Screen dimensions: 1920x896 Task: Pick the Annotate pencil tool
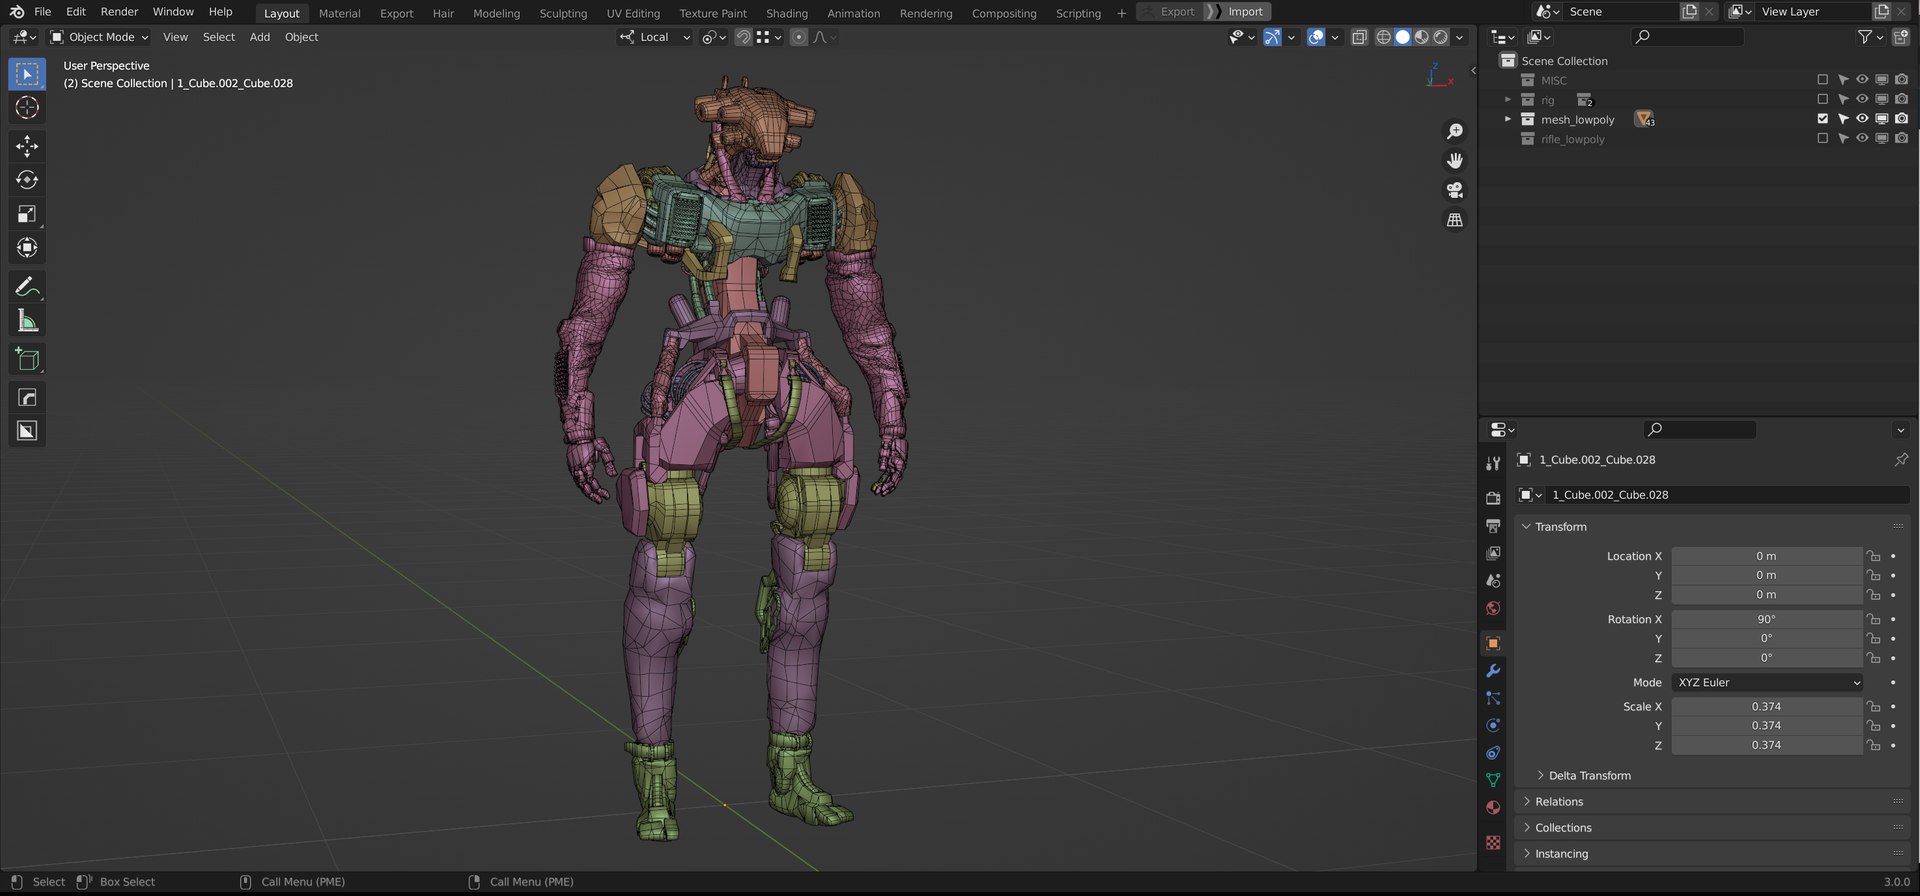coord(27,287)
